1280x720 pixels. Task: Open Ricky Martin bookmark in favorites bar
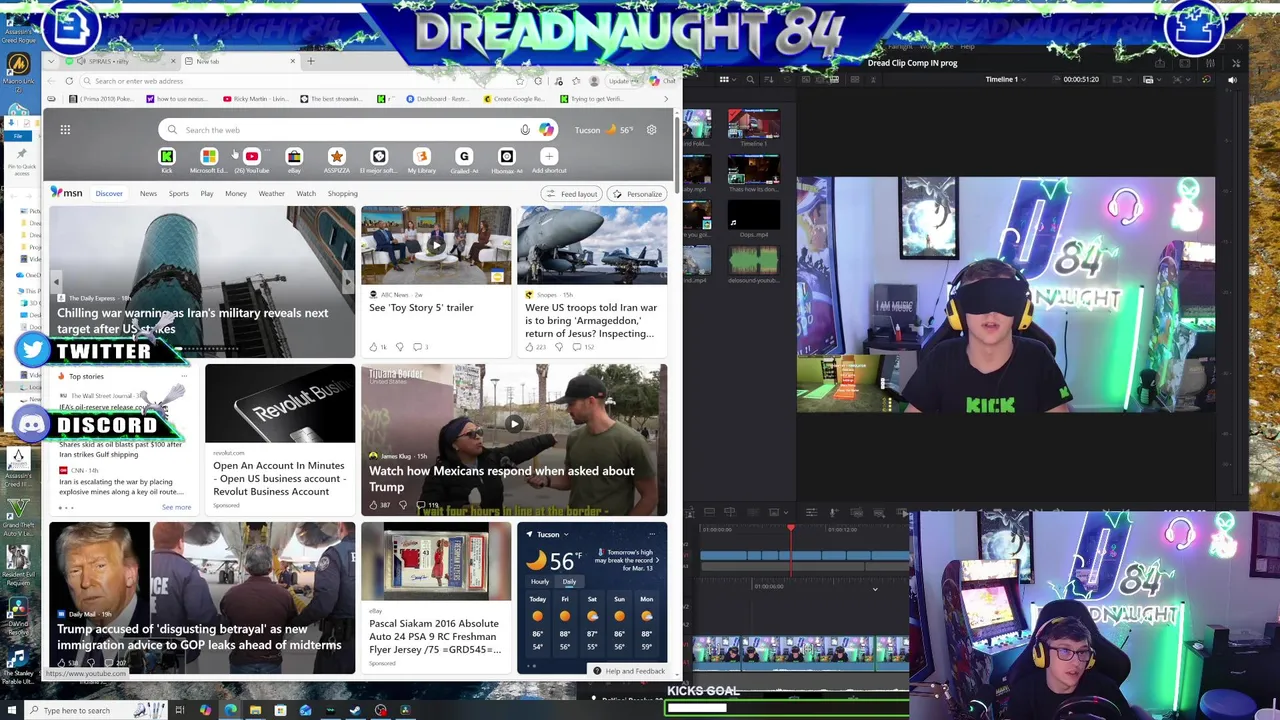click(x=255, y=99)
